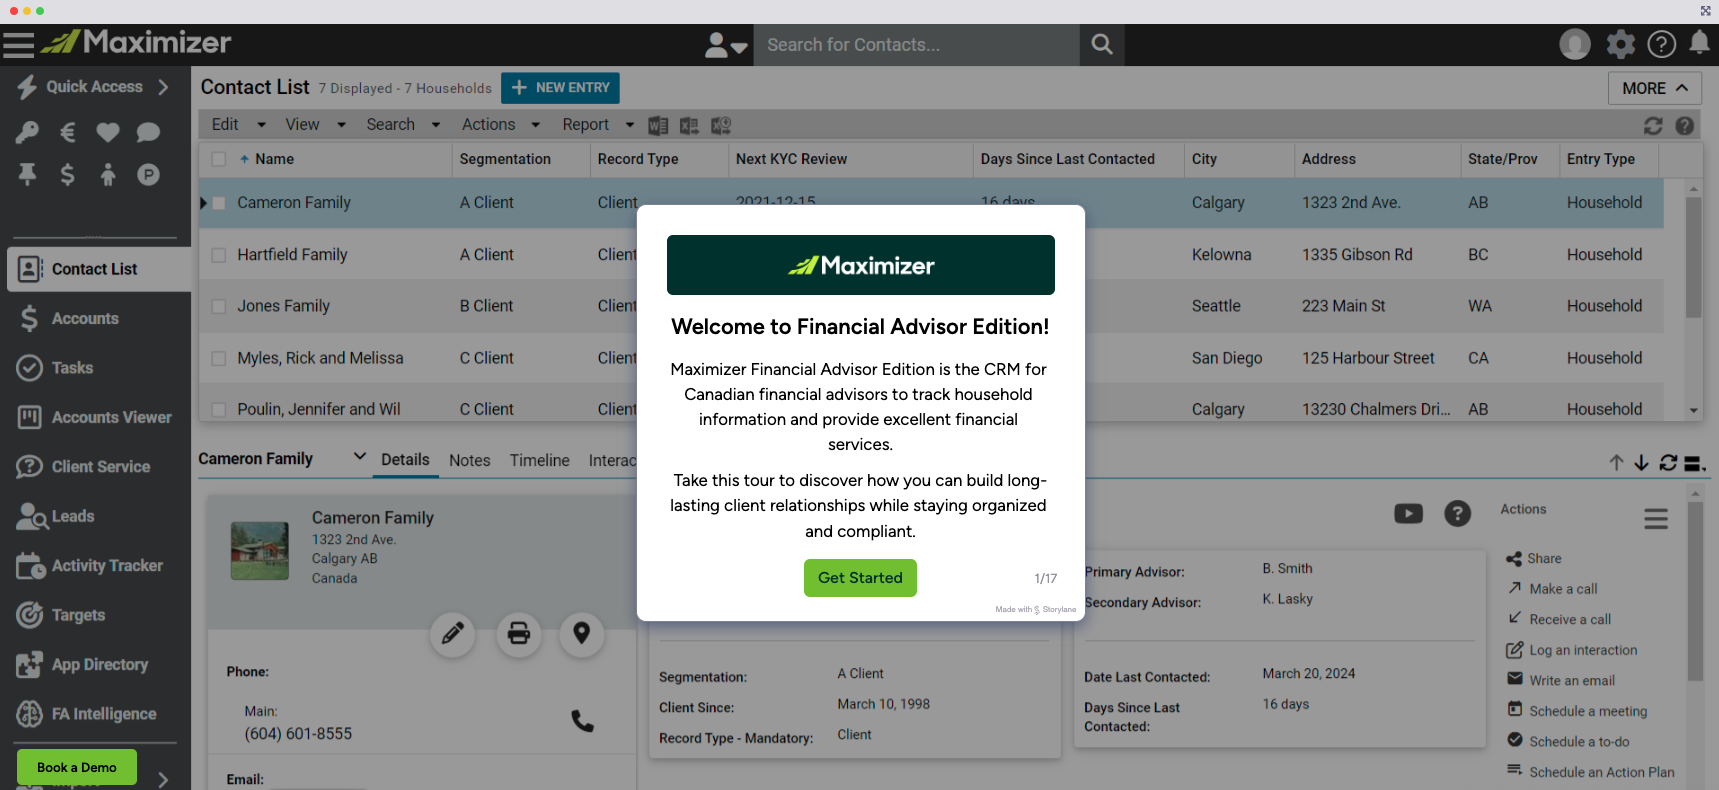Viewport: 1719px width, 790px height.
Task: Switch to the Notes tab
Action: (x=469, y=460)
